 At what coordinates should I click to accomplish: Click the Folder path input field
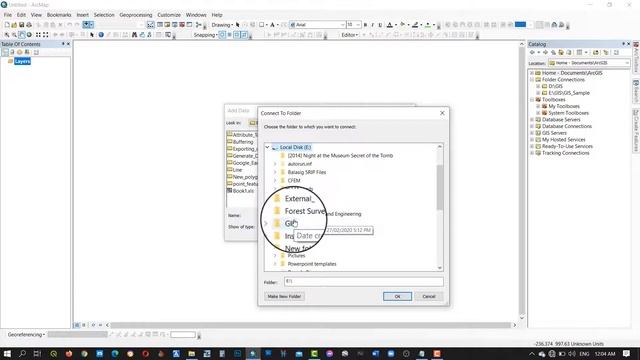(363, 281)
